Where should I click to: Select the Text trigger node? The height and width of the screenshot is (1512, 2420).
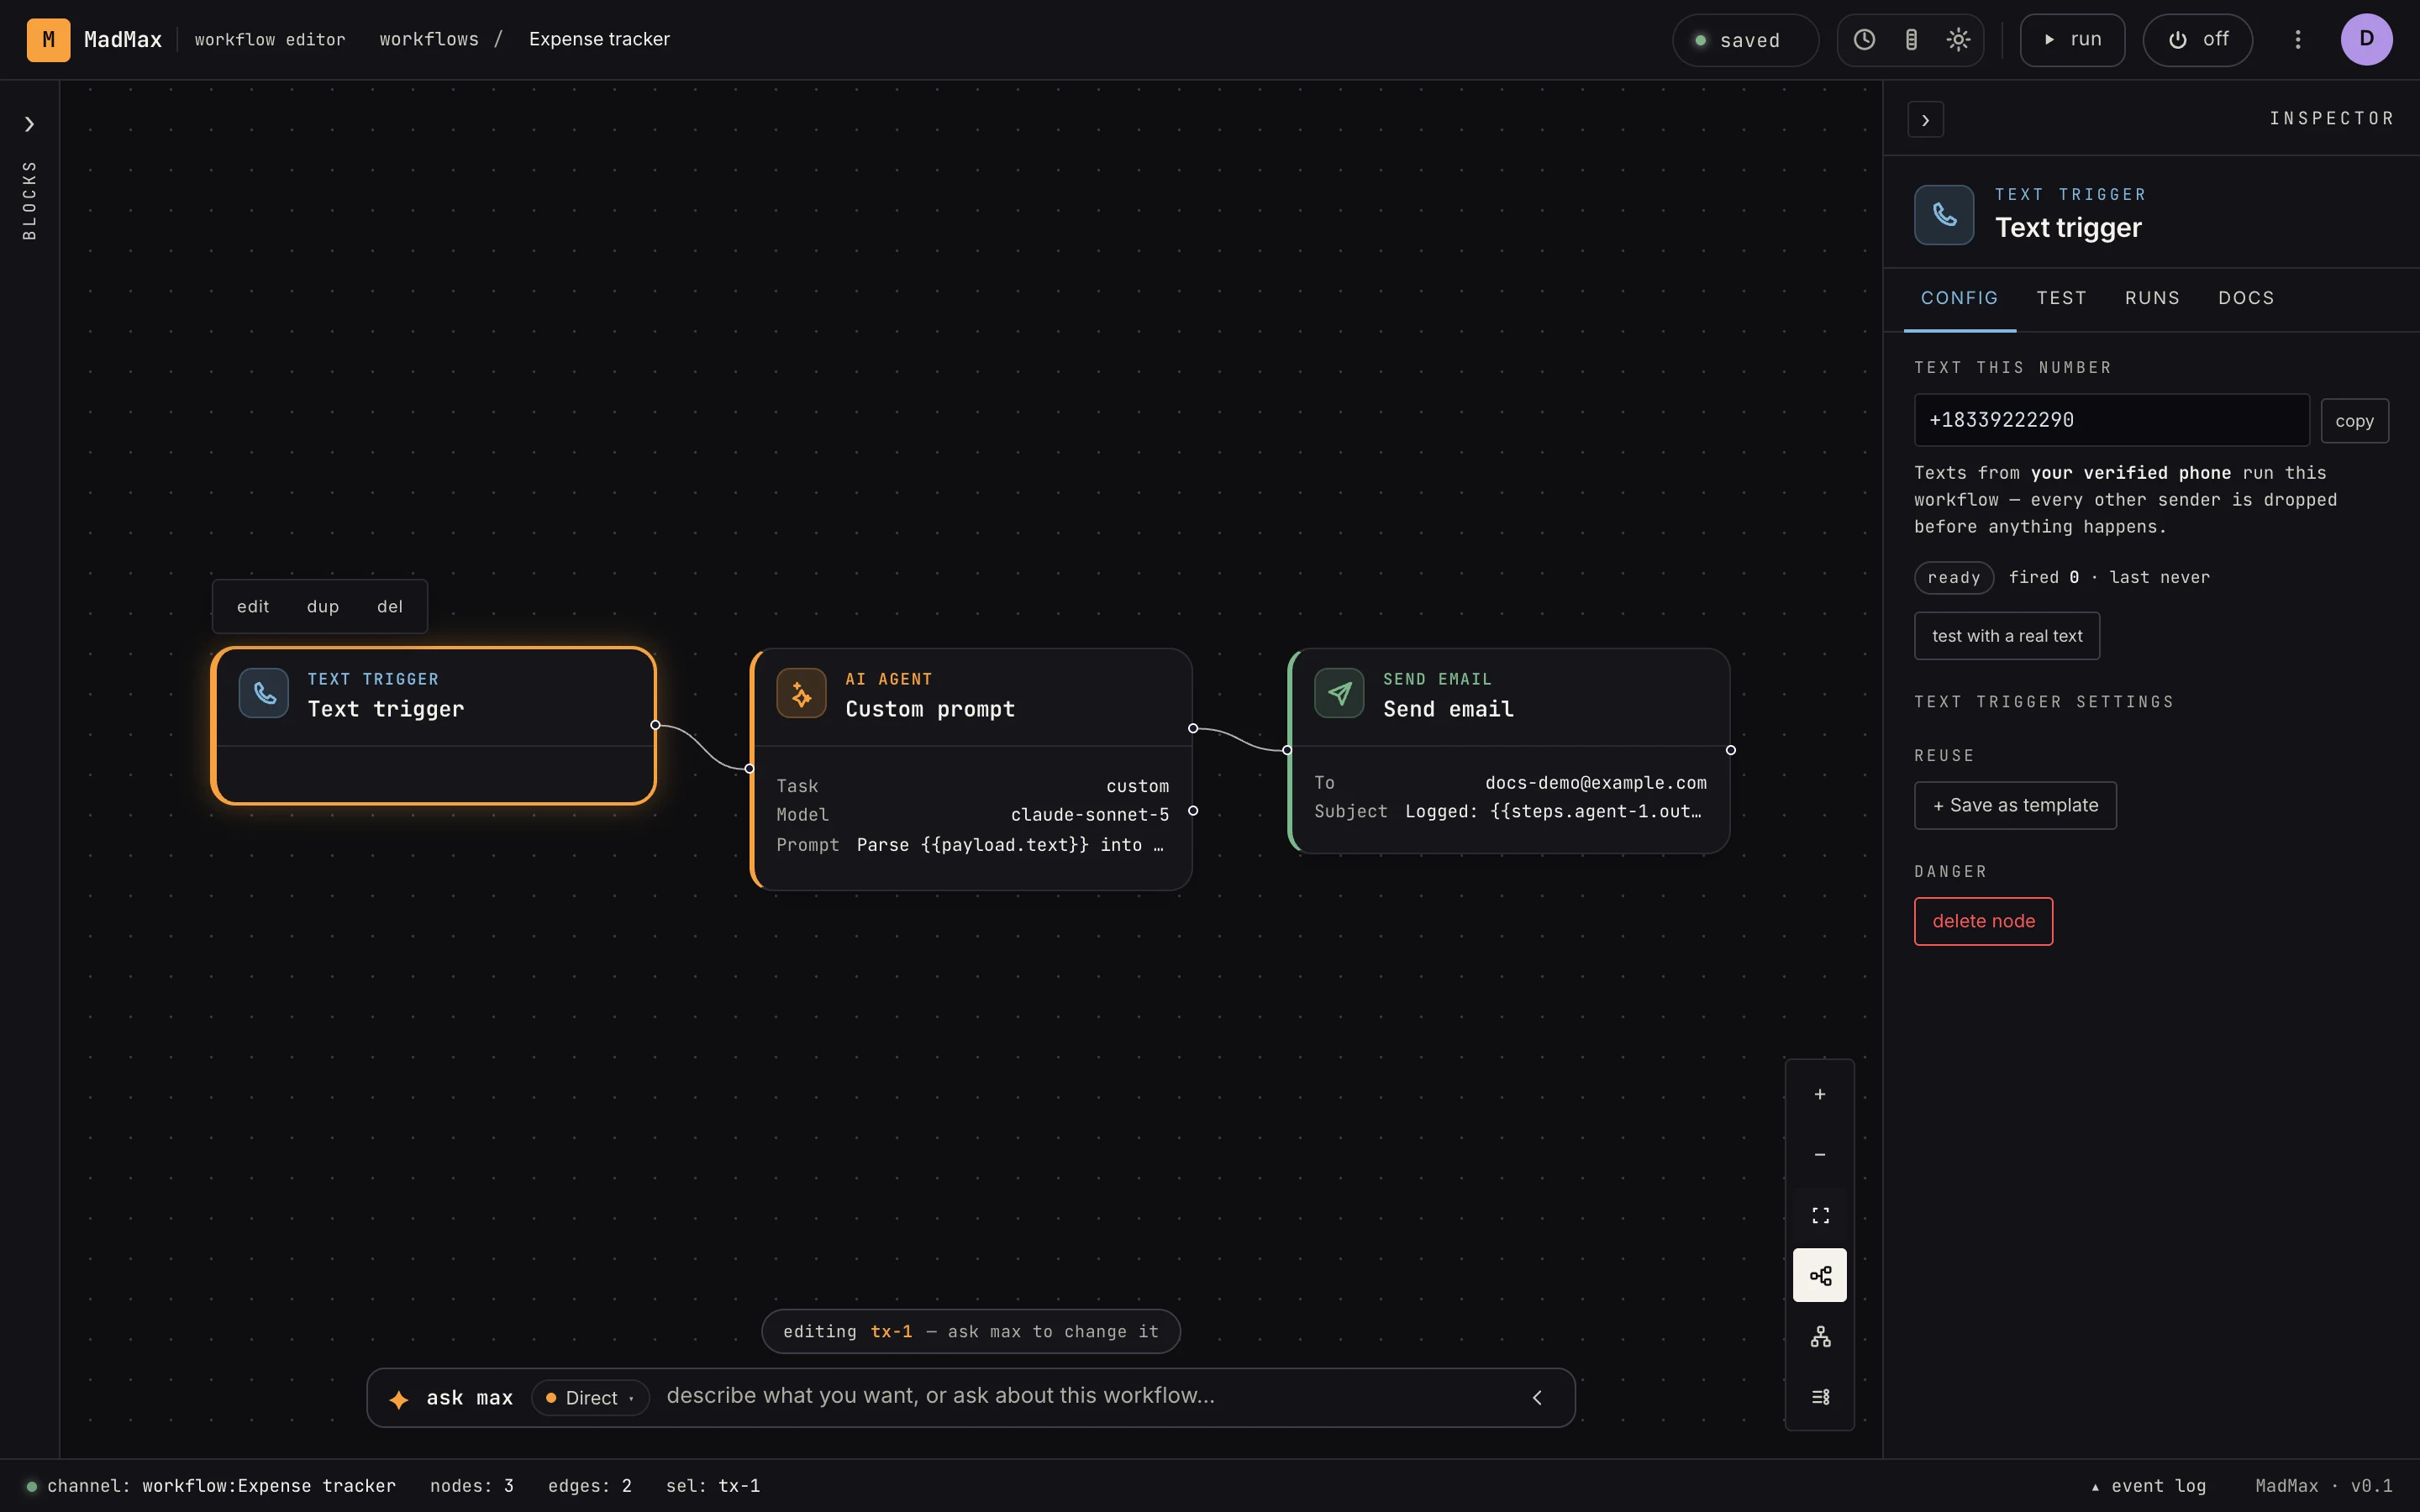[433, 726]
